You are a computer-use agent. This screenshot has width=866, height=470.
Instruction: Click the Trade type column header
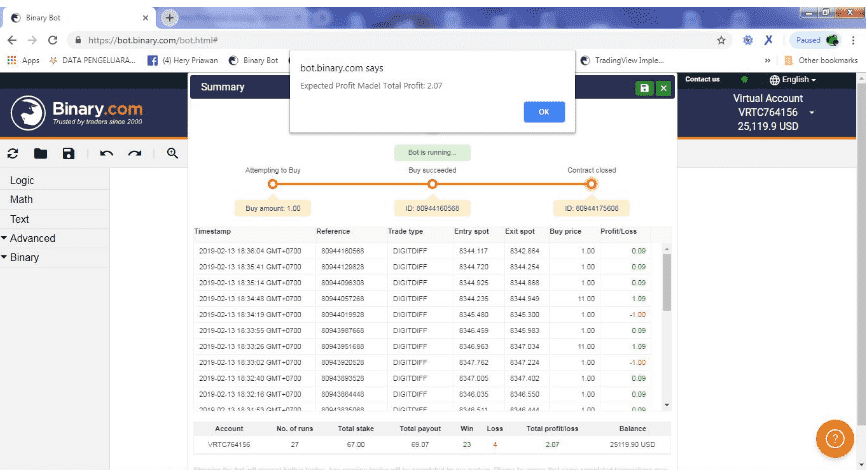(405, 231)
